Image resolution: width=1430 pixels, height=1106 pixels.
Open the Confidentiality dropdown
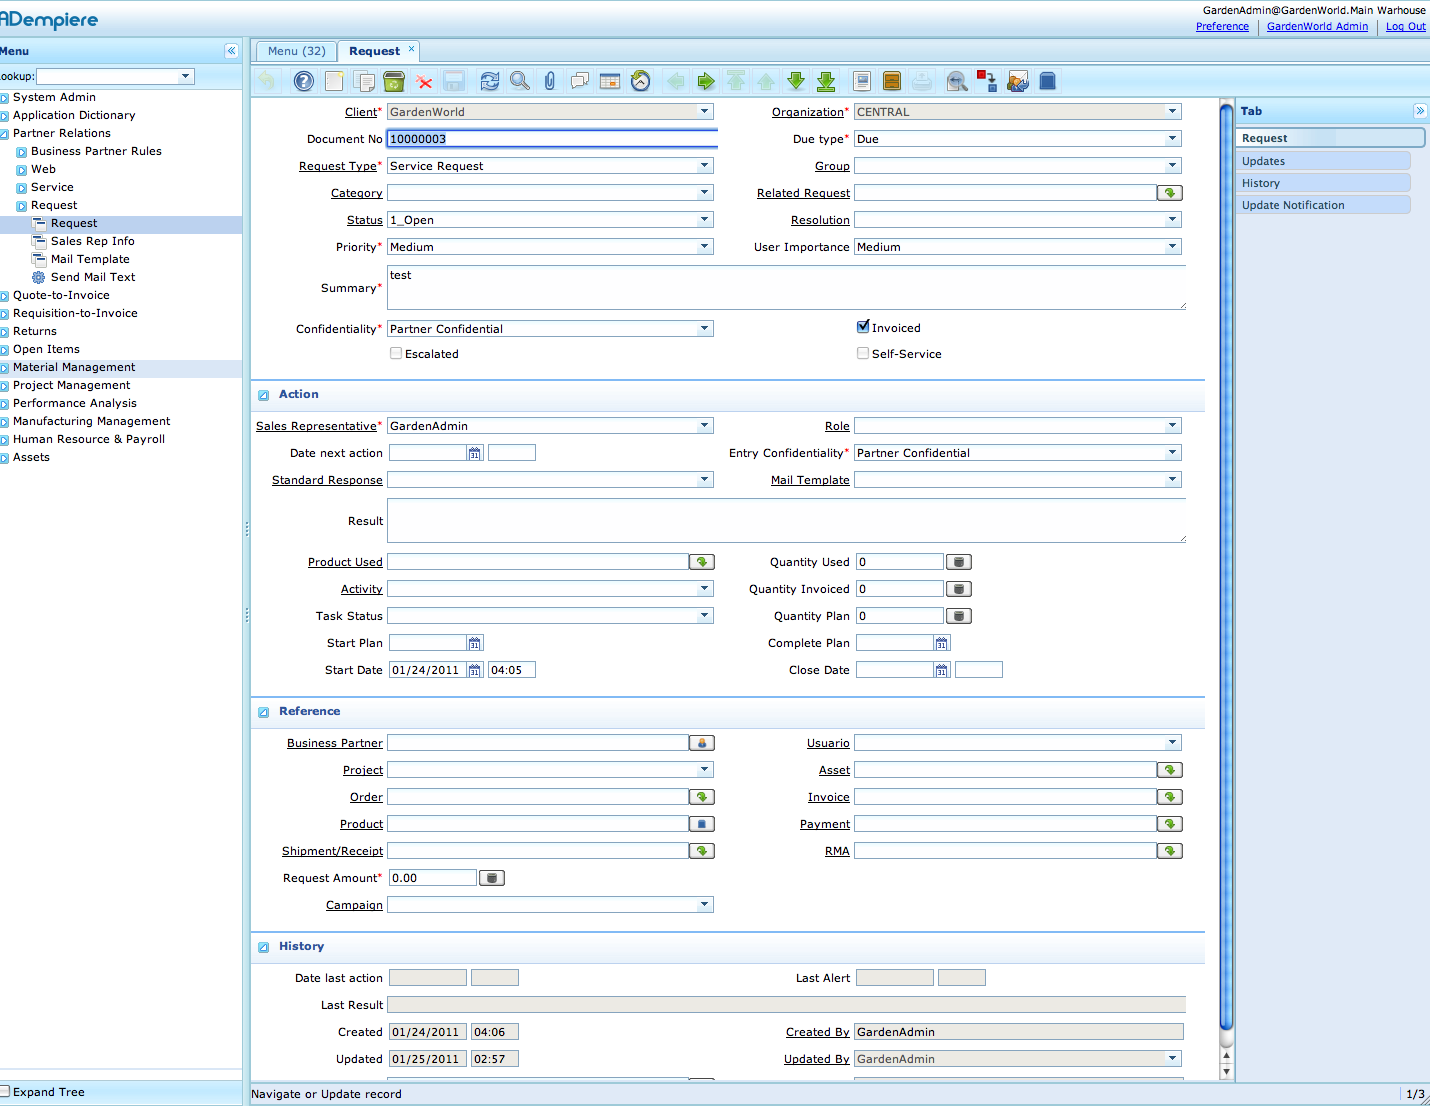click(705, 329)
